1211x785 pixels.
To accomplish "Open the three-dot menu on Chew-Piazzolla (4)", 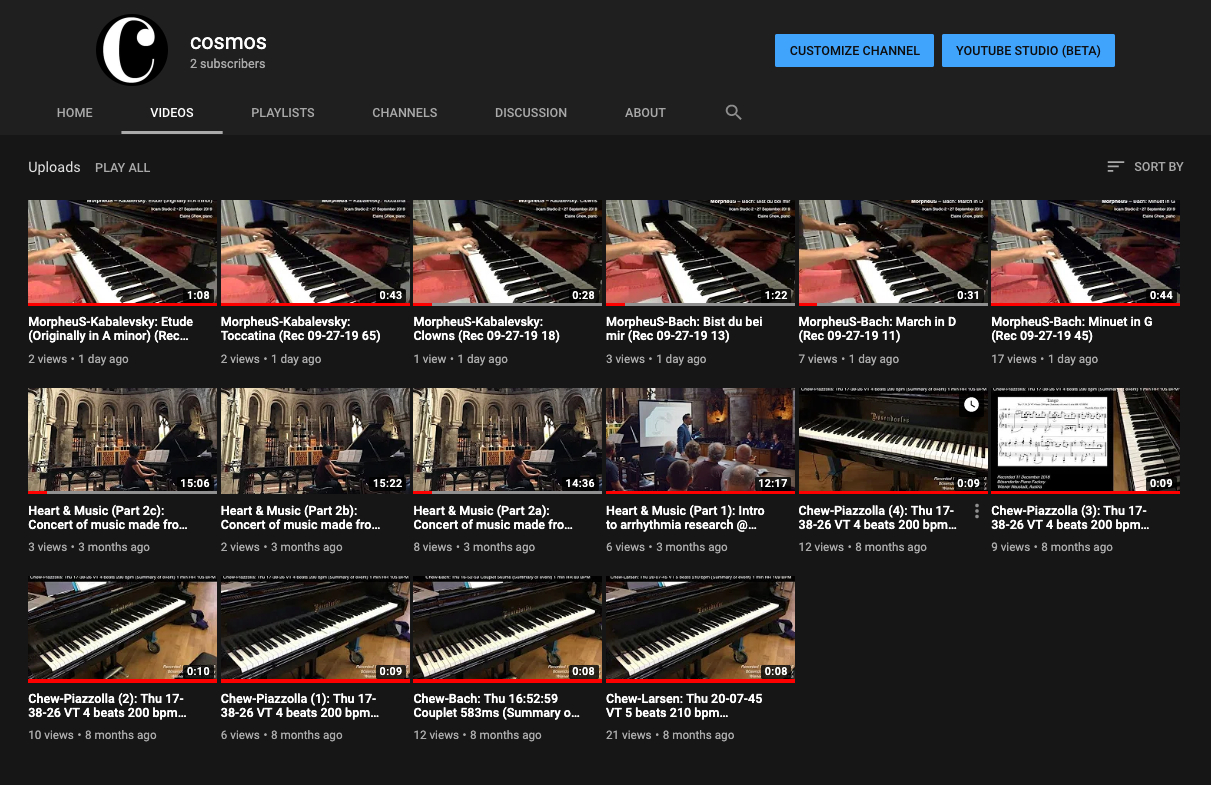I will coord(976,511).
